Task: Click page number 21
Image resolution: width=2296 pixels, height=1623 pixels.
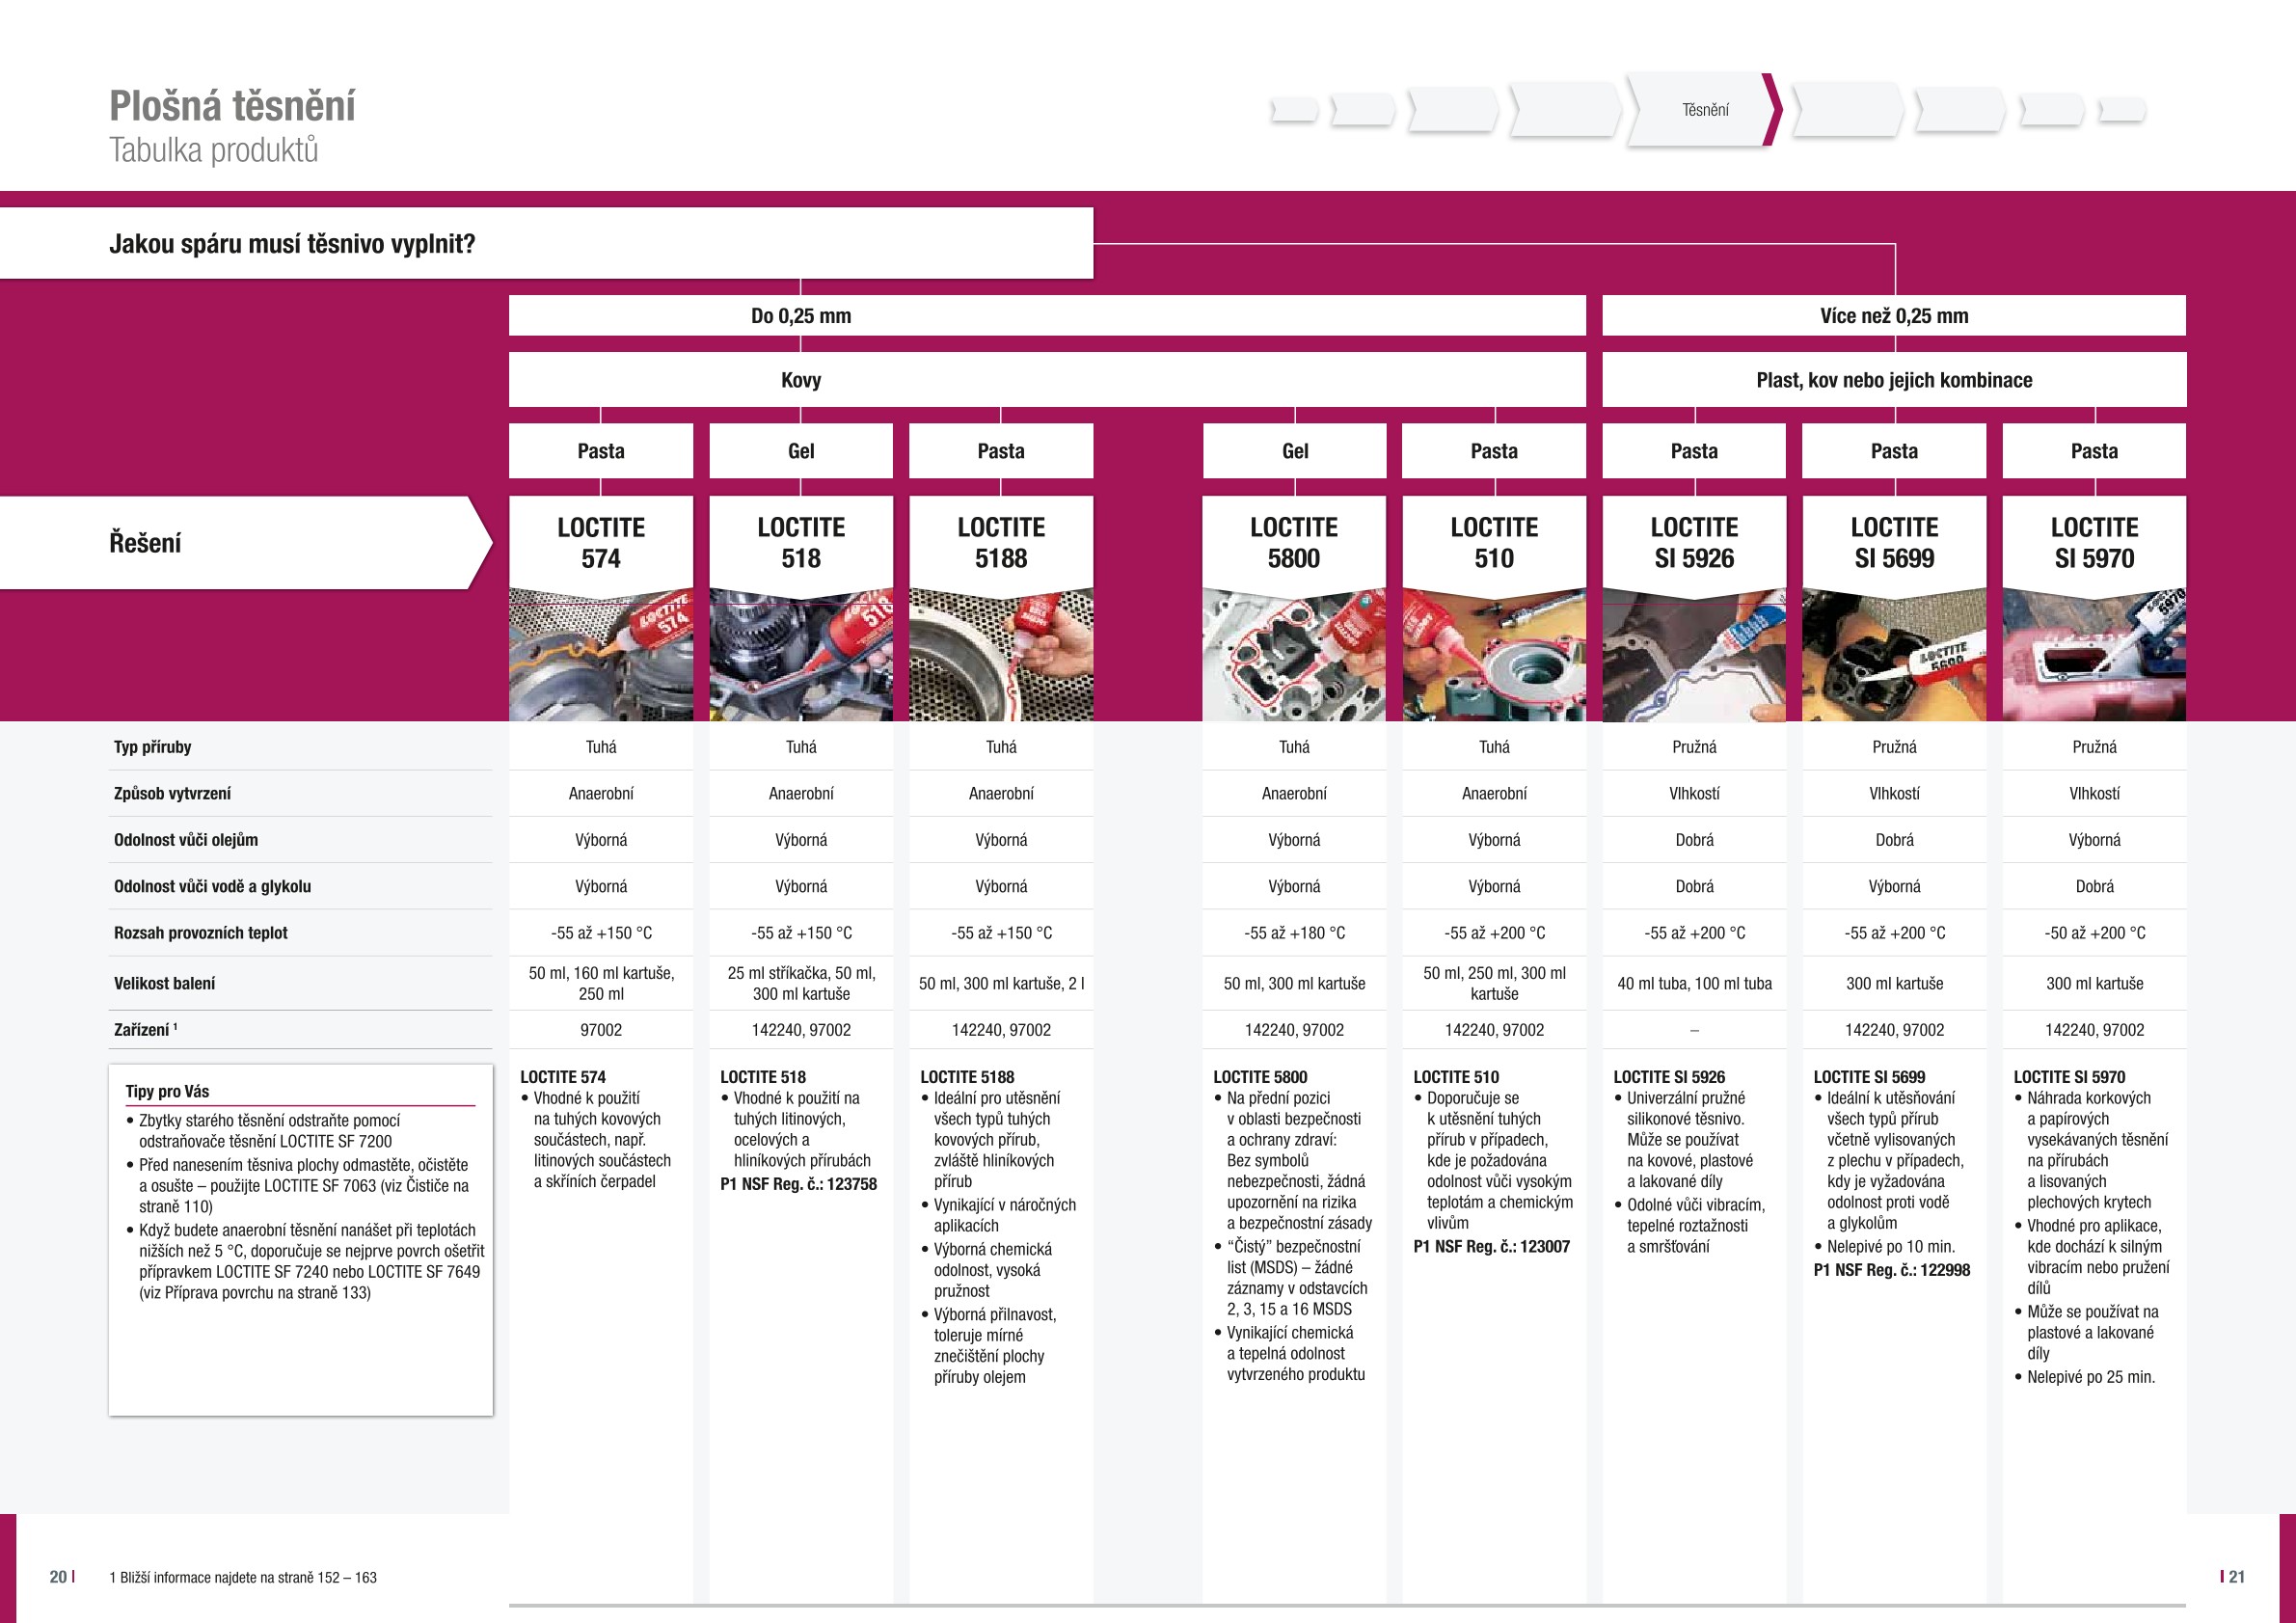Action: [2236, 1577]
